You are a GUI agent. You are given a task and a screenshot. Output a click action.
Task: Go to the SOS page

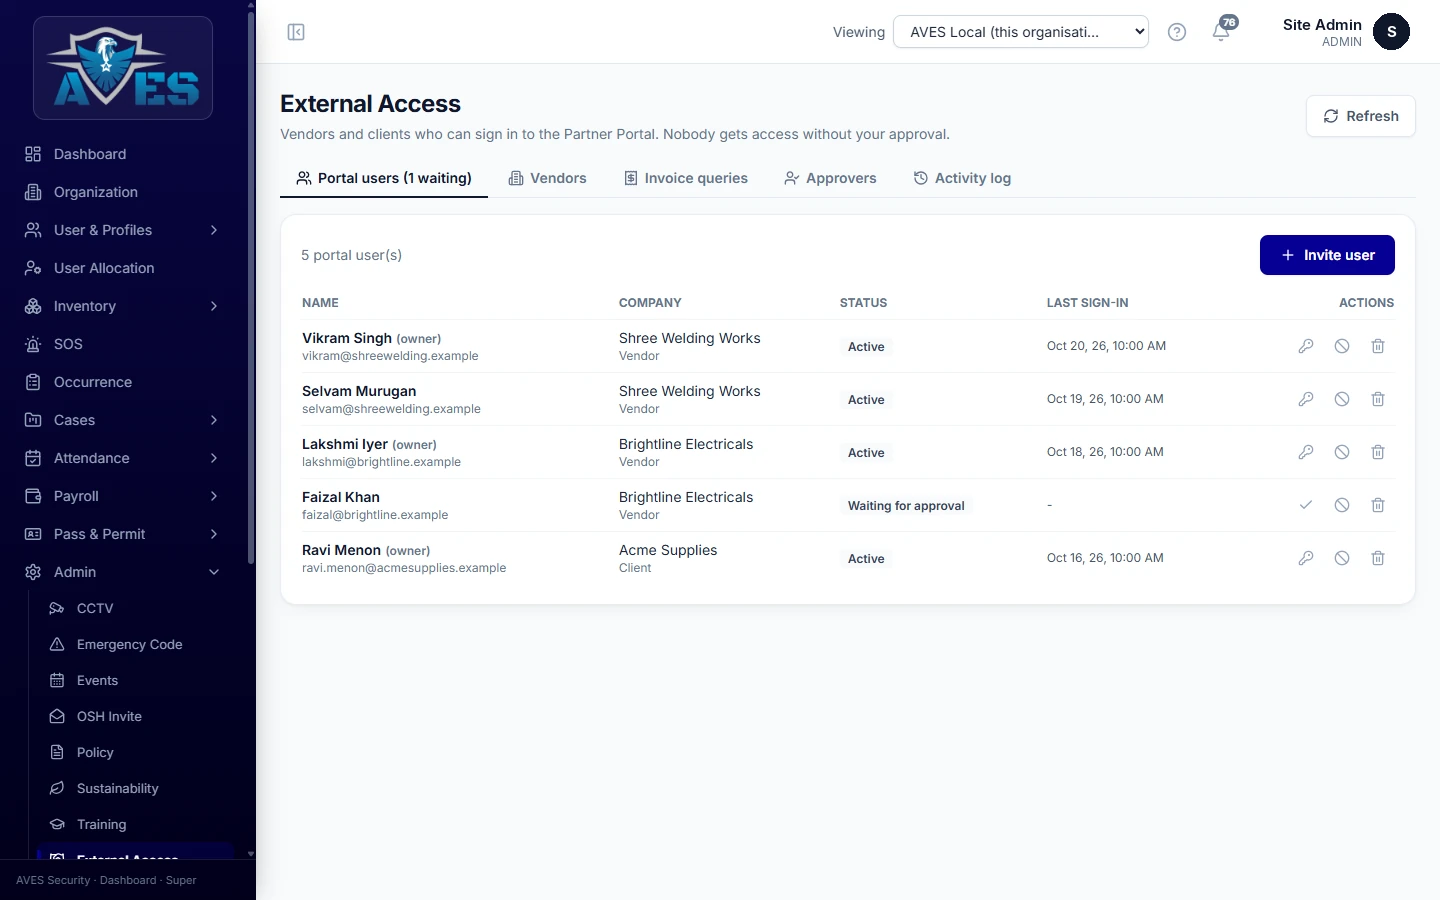click(123, 344)
